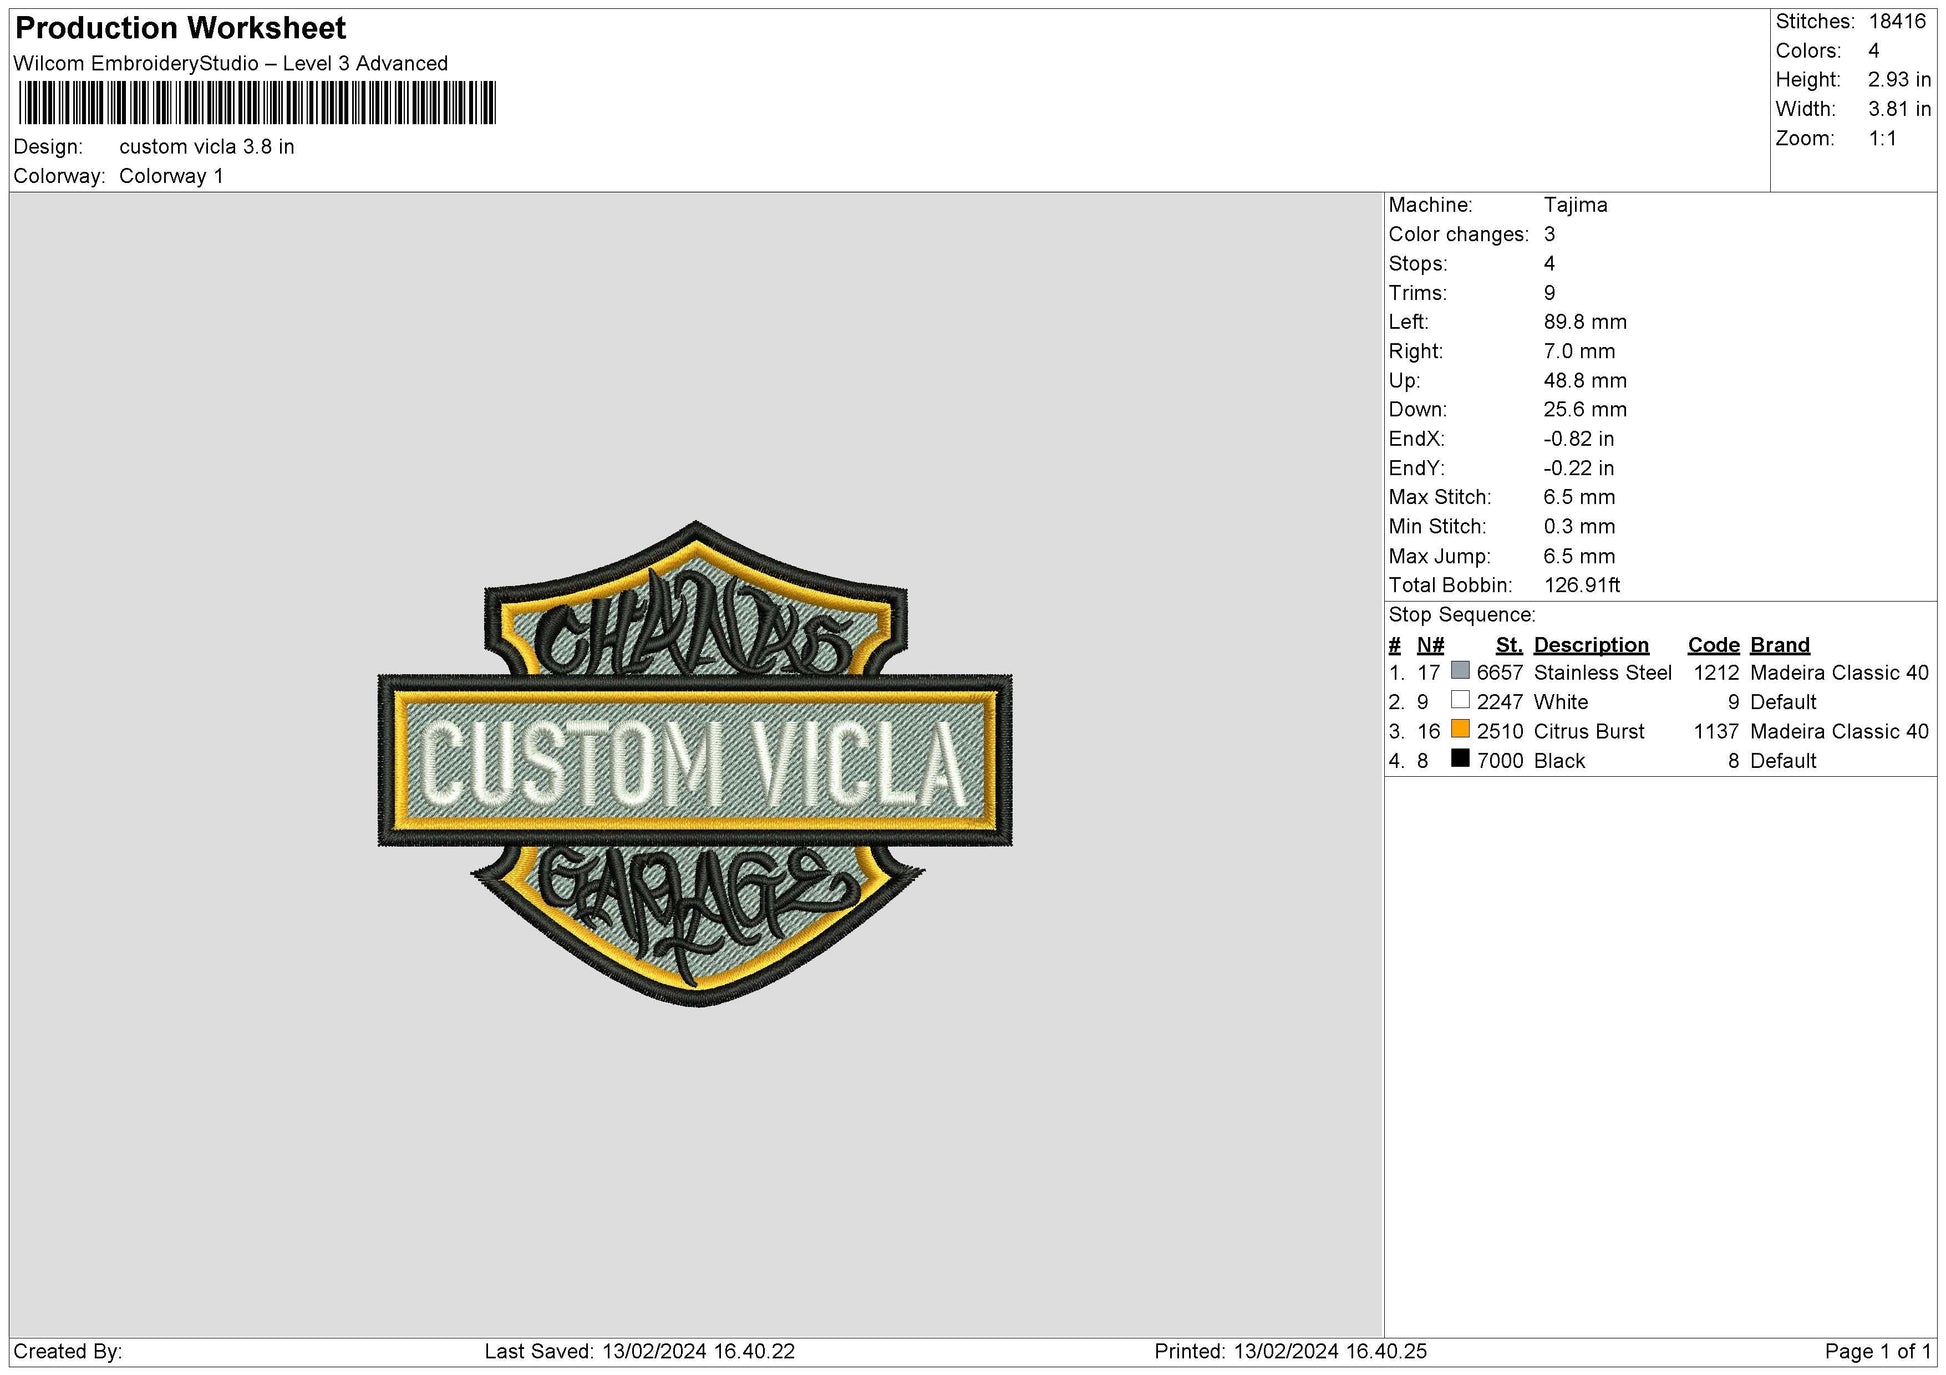This screenshot has width=1946, height=1375.
Task: Click the Description column header
Action: tap(1592, 644)
